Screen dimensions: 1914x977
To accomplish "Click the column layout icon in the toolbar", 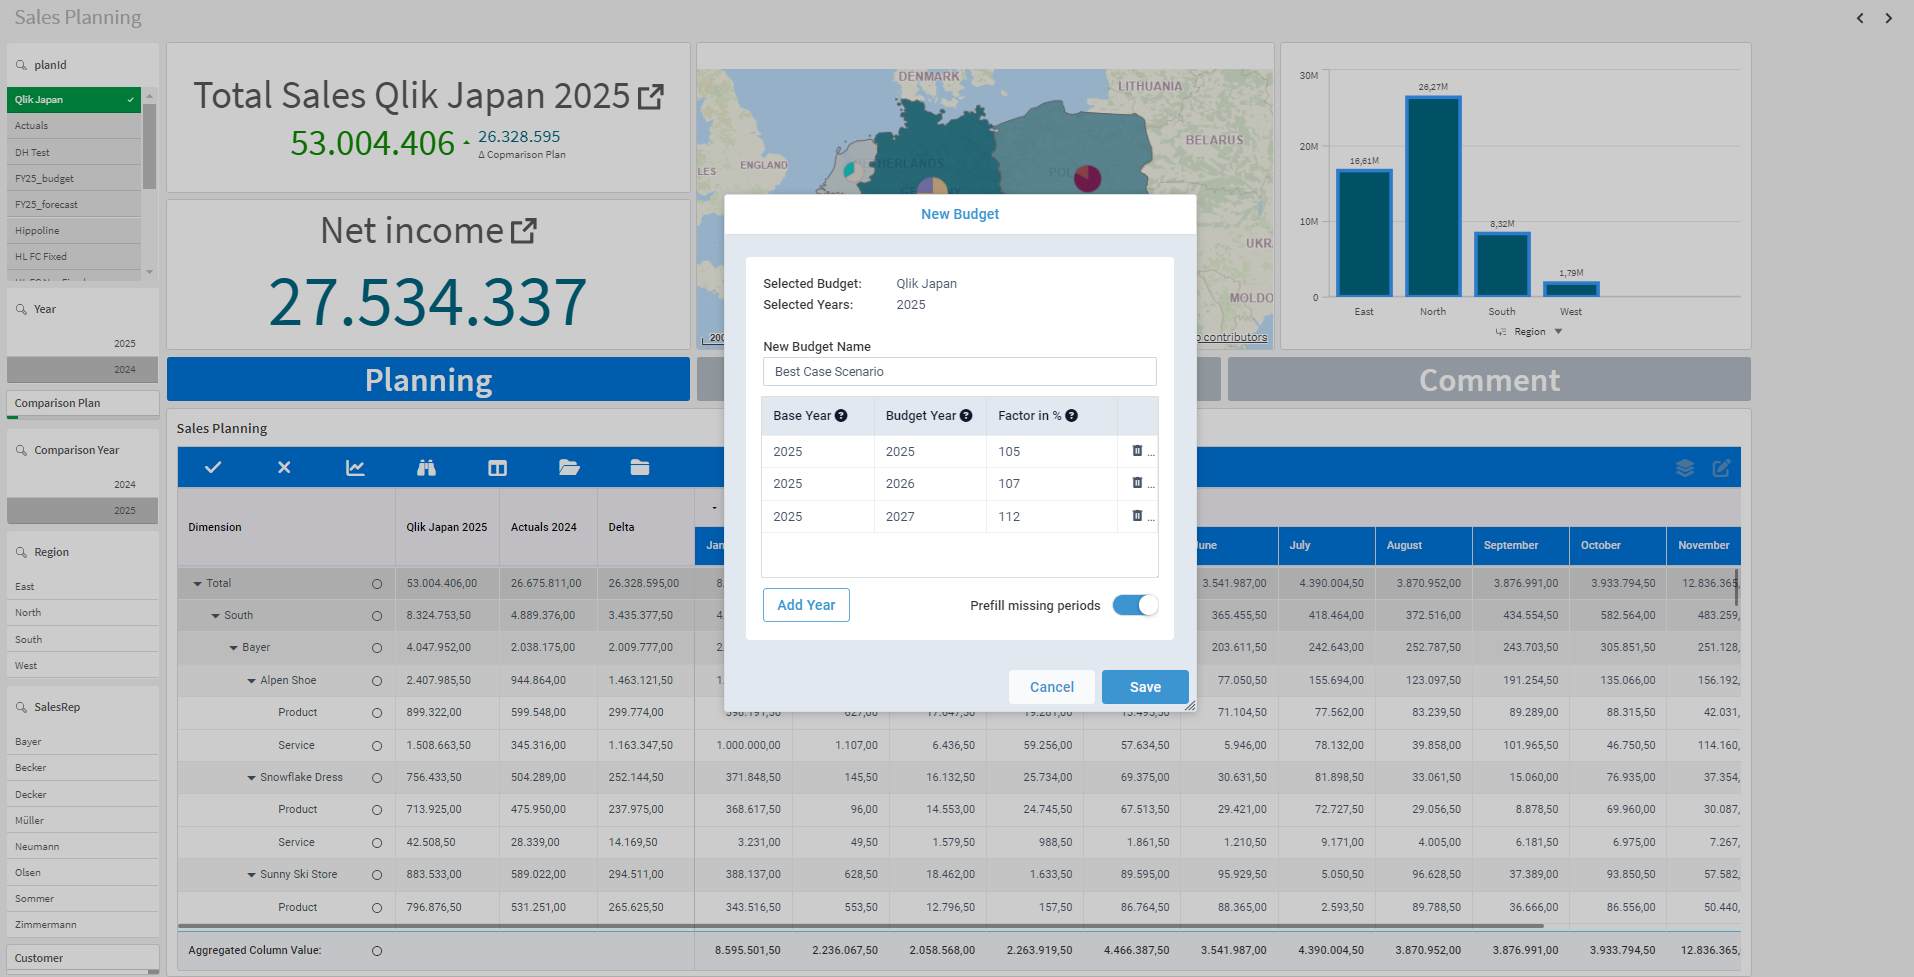I will pyautogui.click(x=497, y=466).
